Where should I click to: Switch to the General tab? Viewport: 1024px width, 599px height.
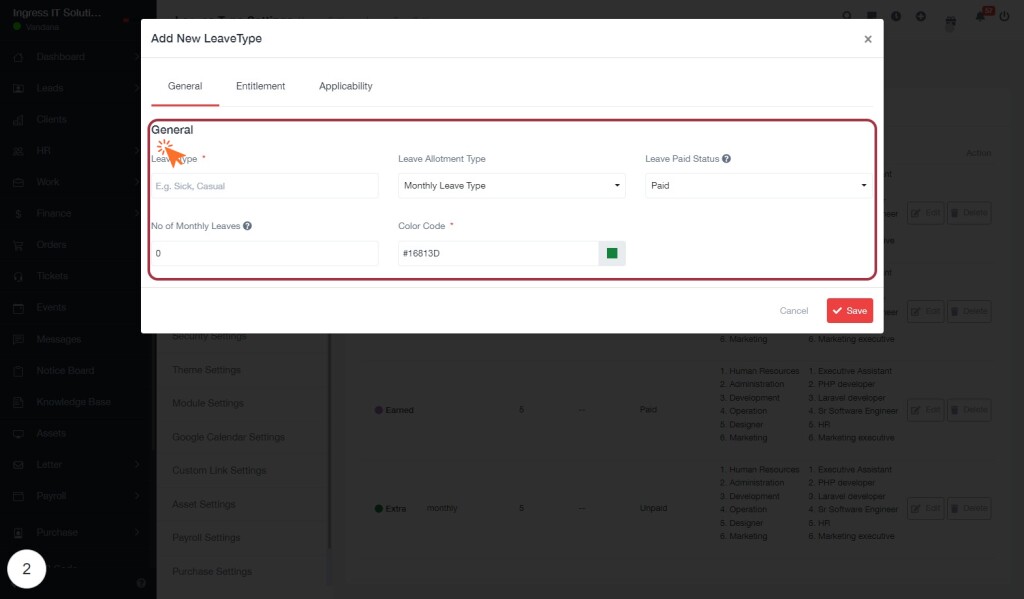pos(185,86)
